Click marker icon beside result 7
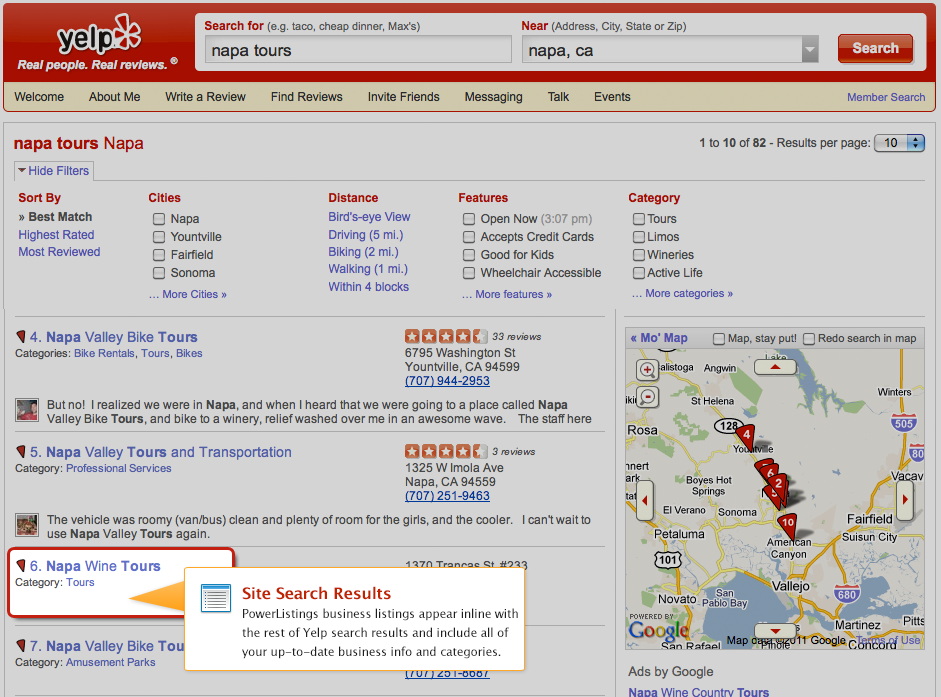 tap(21, 645)
